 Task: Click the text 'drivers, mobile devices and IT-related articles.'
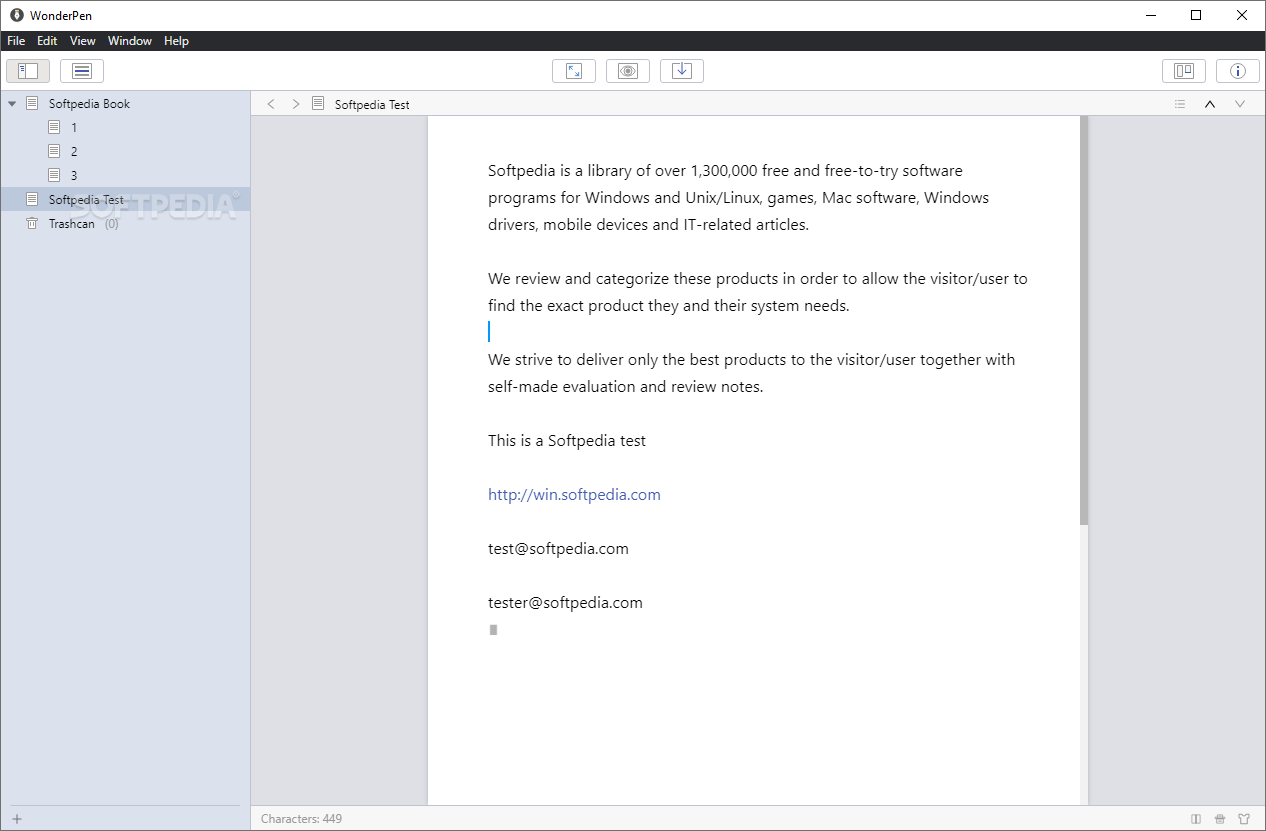point(648,225)
